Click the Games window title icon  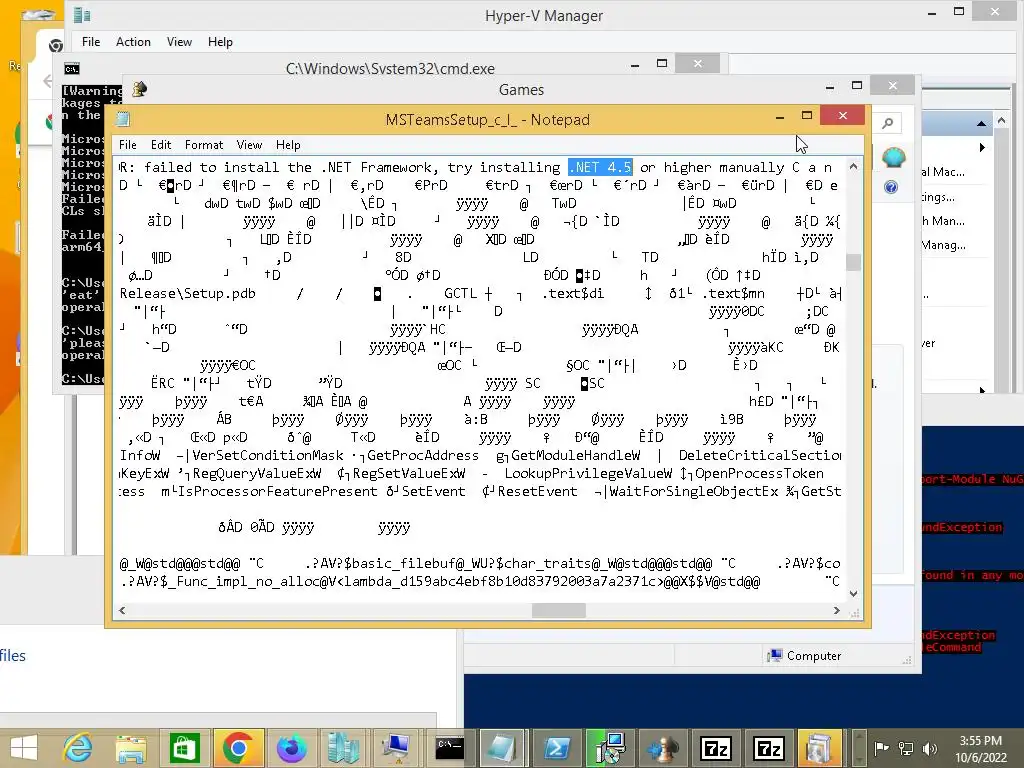(x=139, y=89)
